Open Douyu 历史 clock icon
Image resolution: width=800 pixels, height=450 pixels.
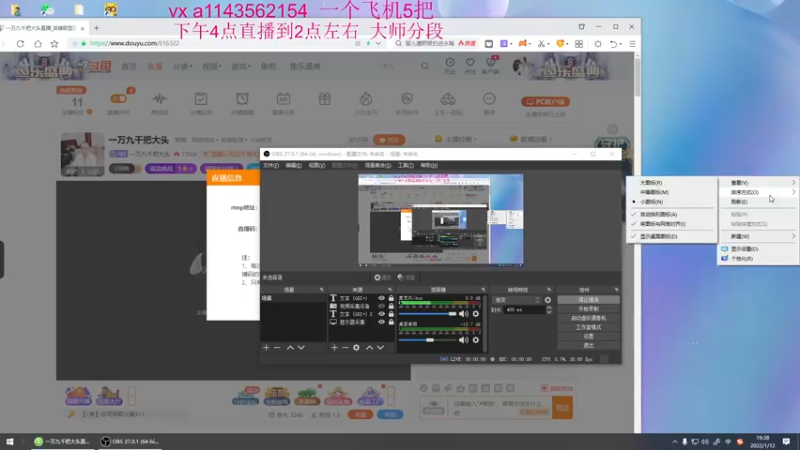click(x=449, y=65)
